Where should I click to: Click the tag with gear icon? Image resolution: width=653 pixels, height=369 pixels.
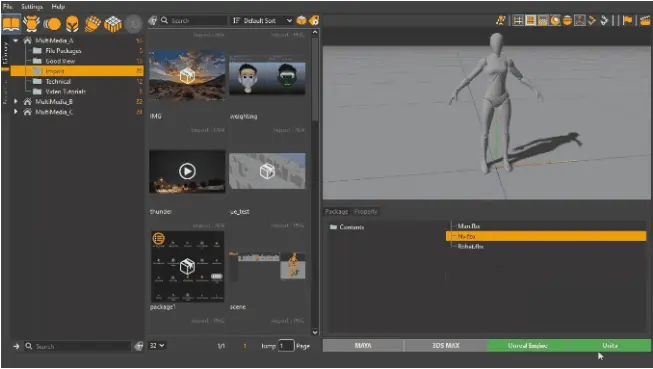(x=314, y=20)
